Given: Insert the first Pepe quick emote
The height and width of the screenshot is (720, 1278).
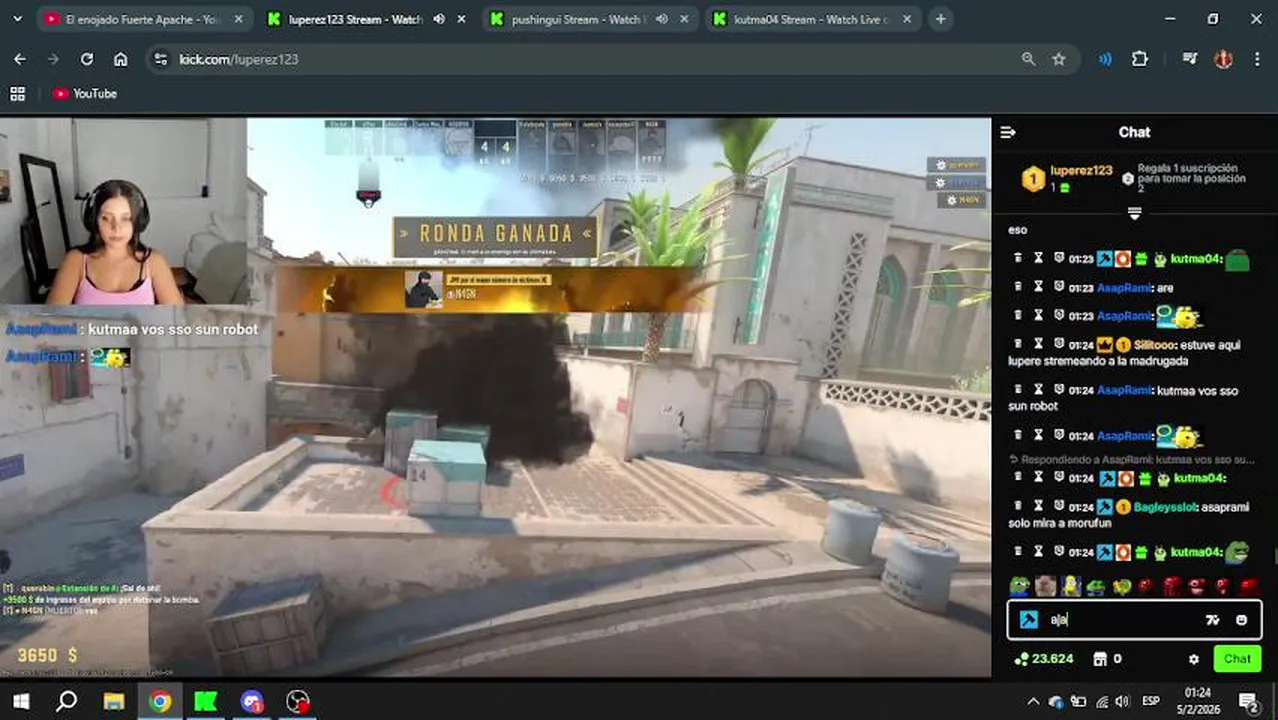Looking at the screenshot, I should tap(1019, 586).
